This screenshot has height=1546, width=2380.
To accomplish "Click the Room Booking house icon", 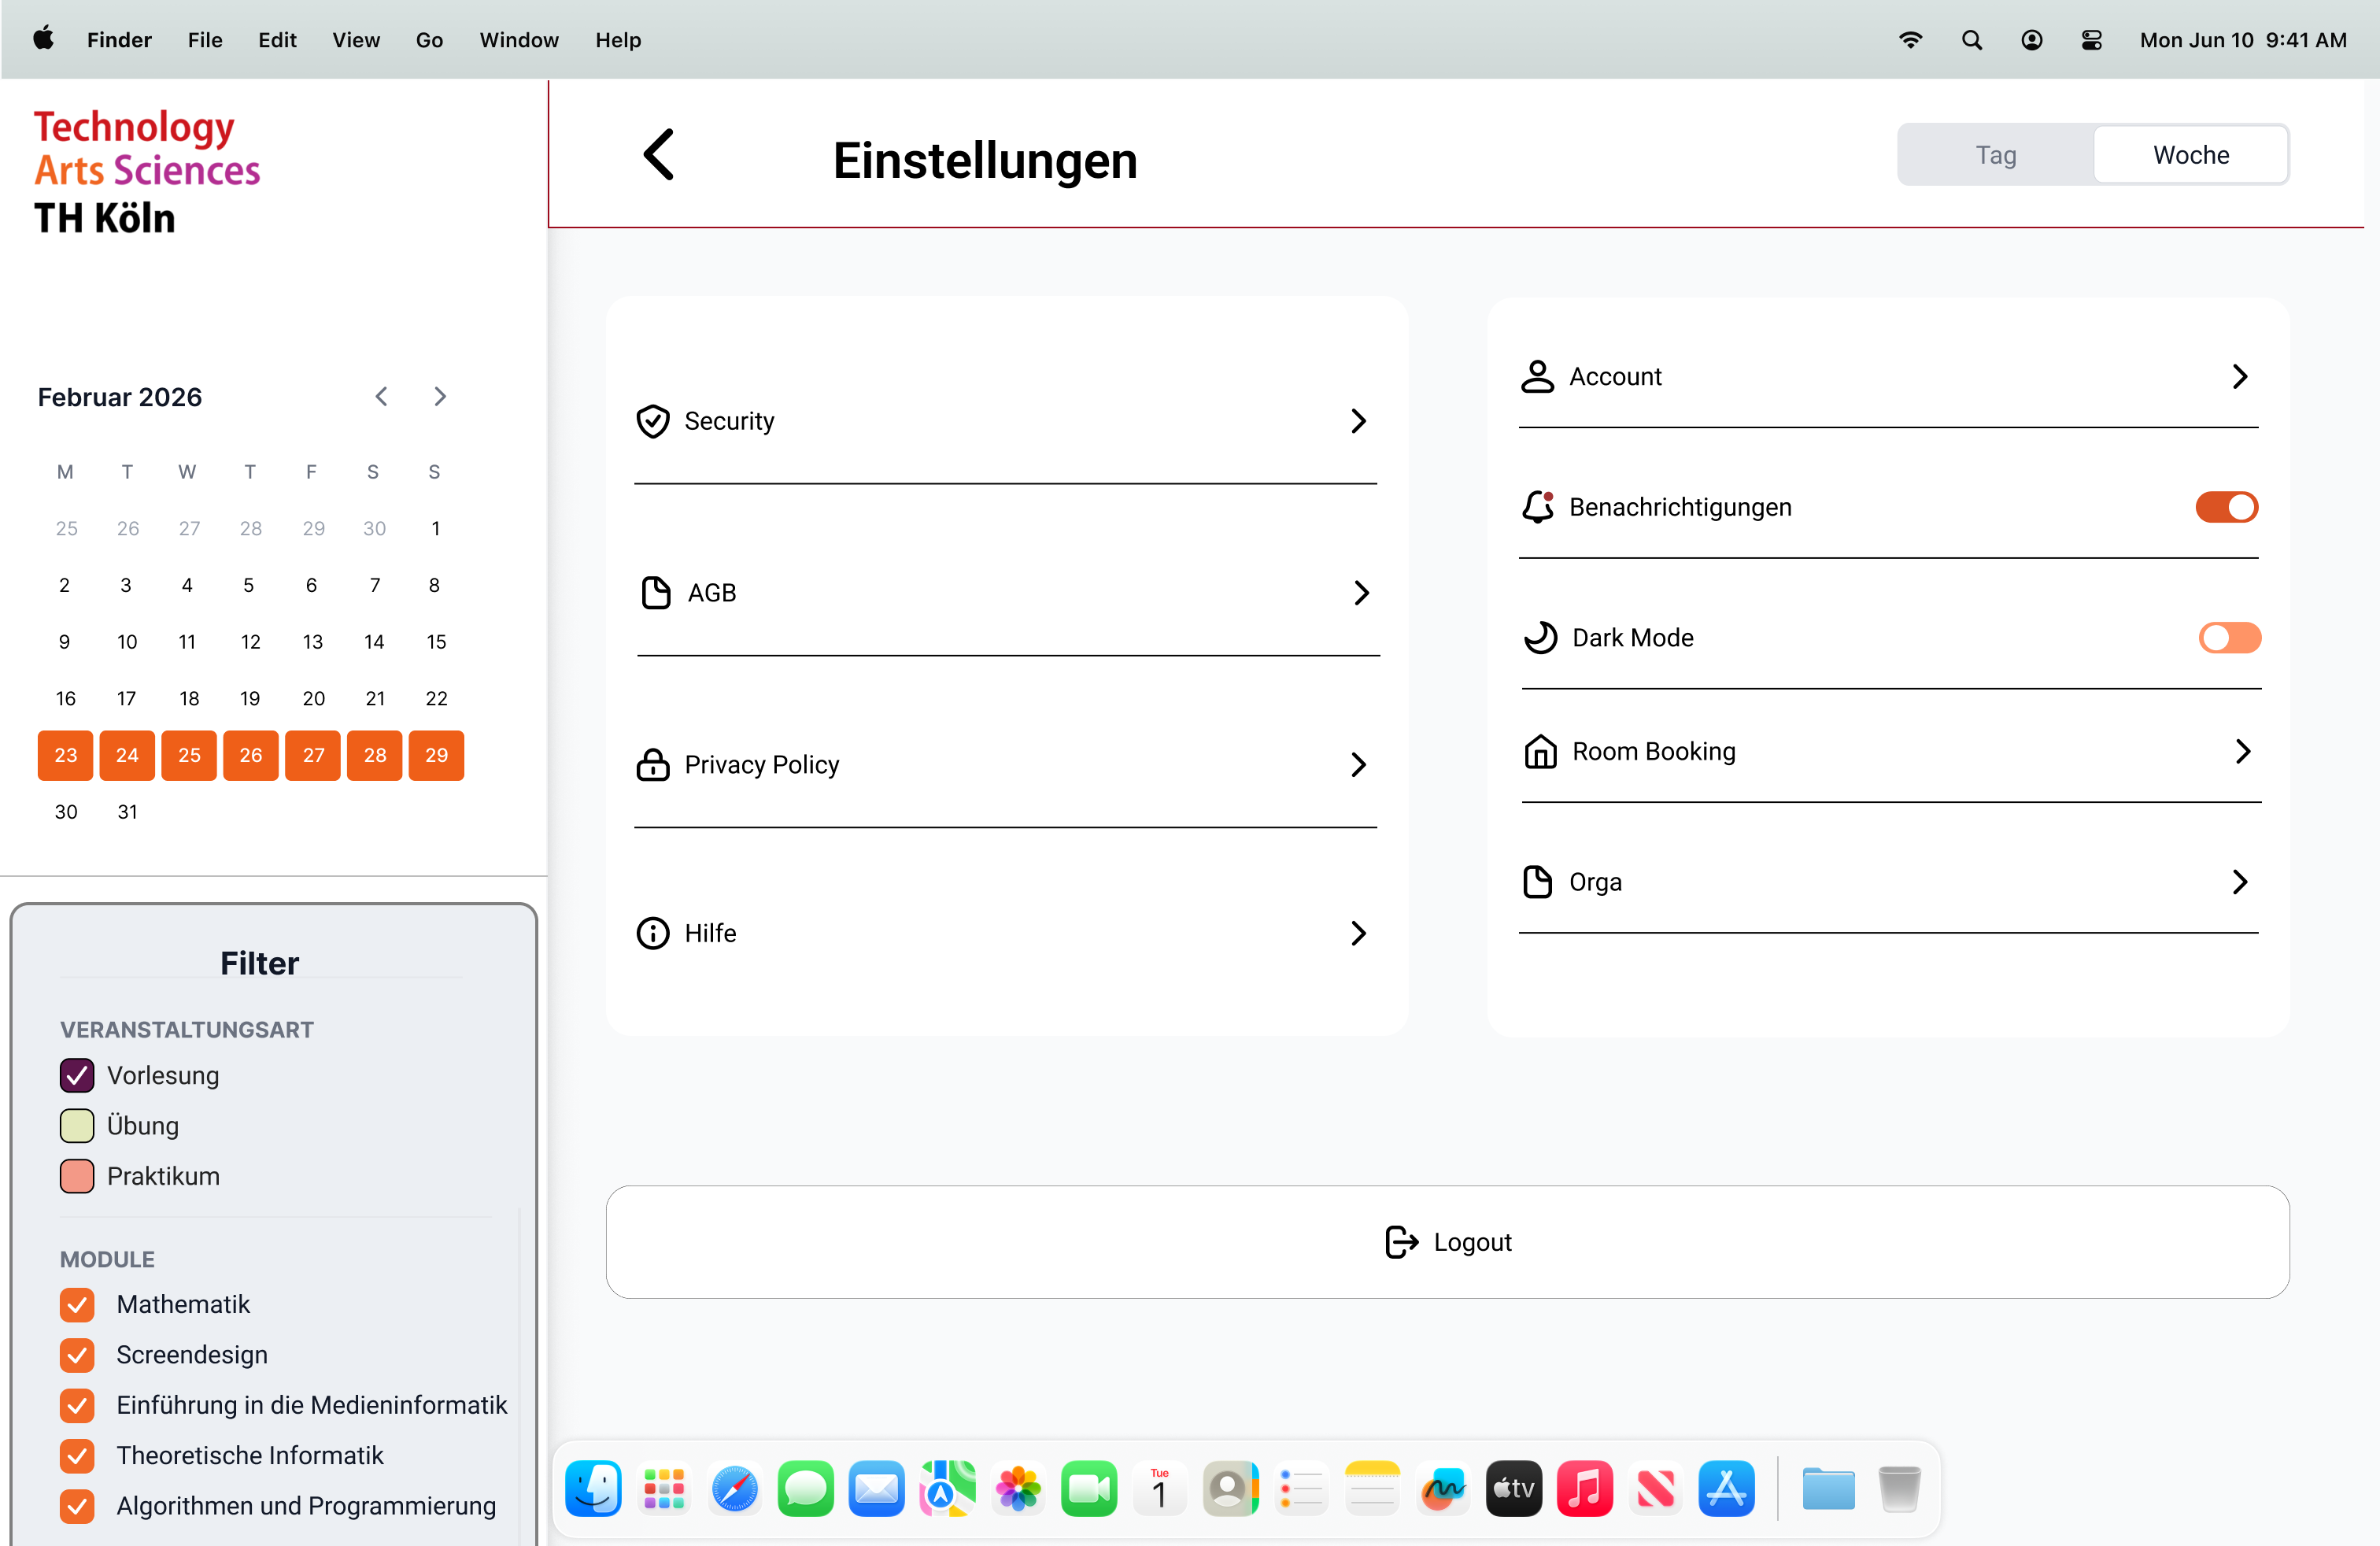I will coord(1540,751).
